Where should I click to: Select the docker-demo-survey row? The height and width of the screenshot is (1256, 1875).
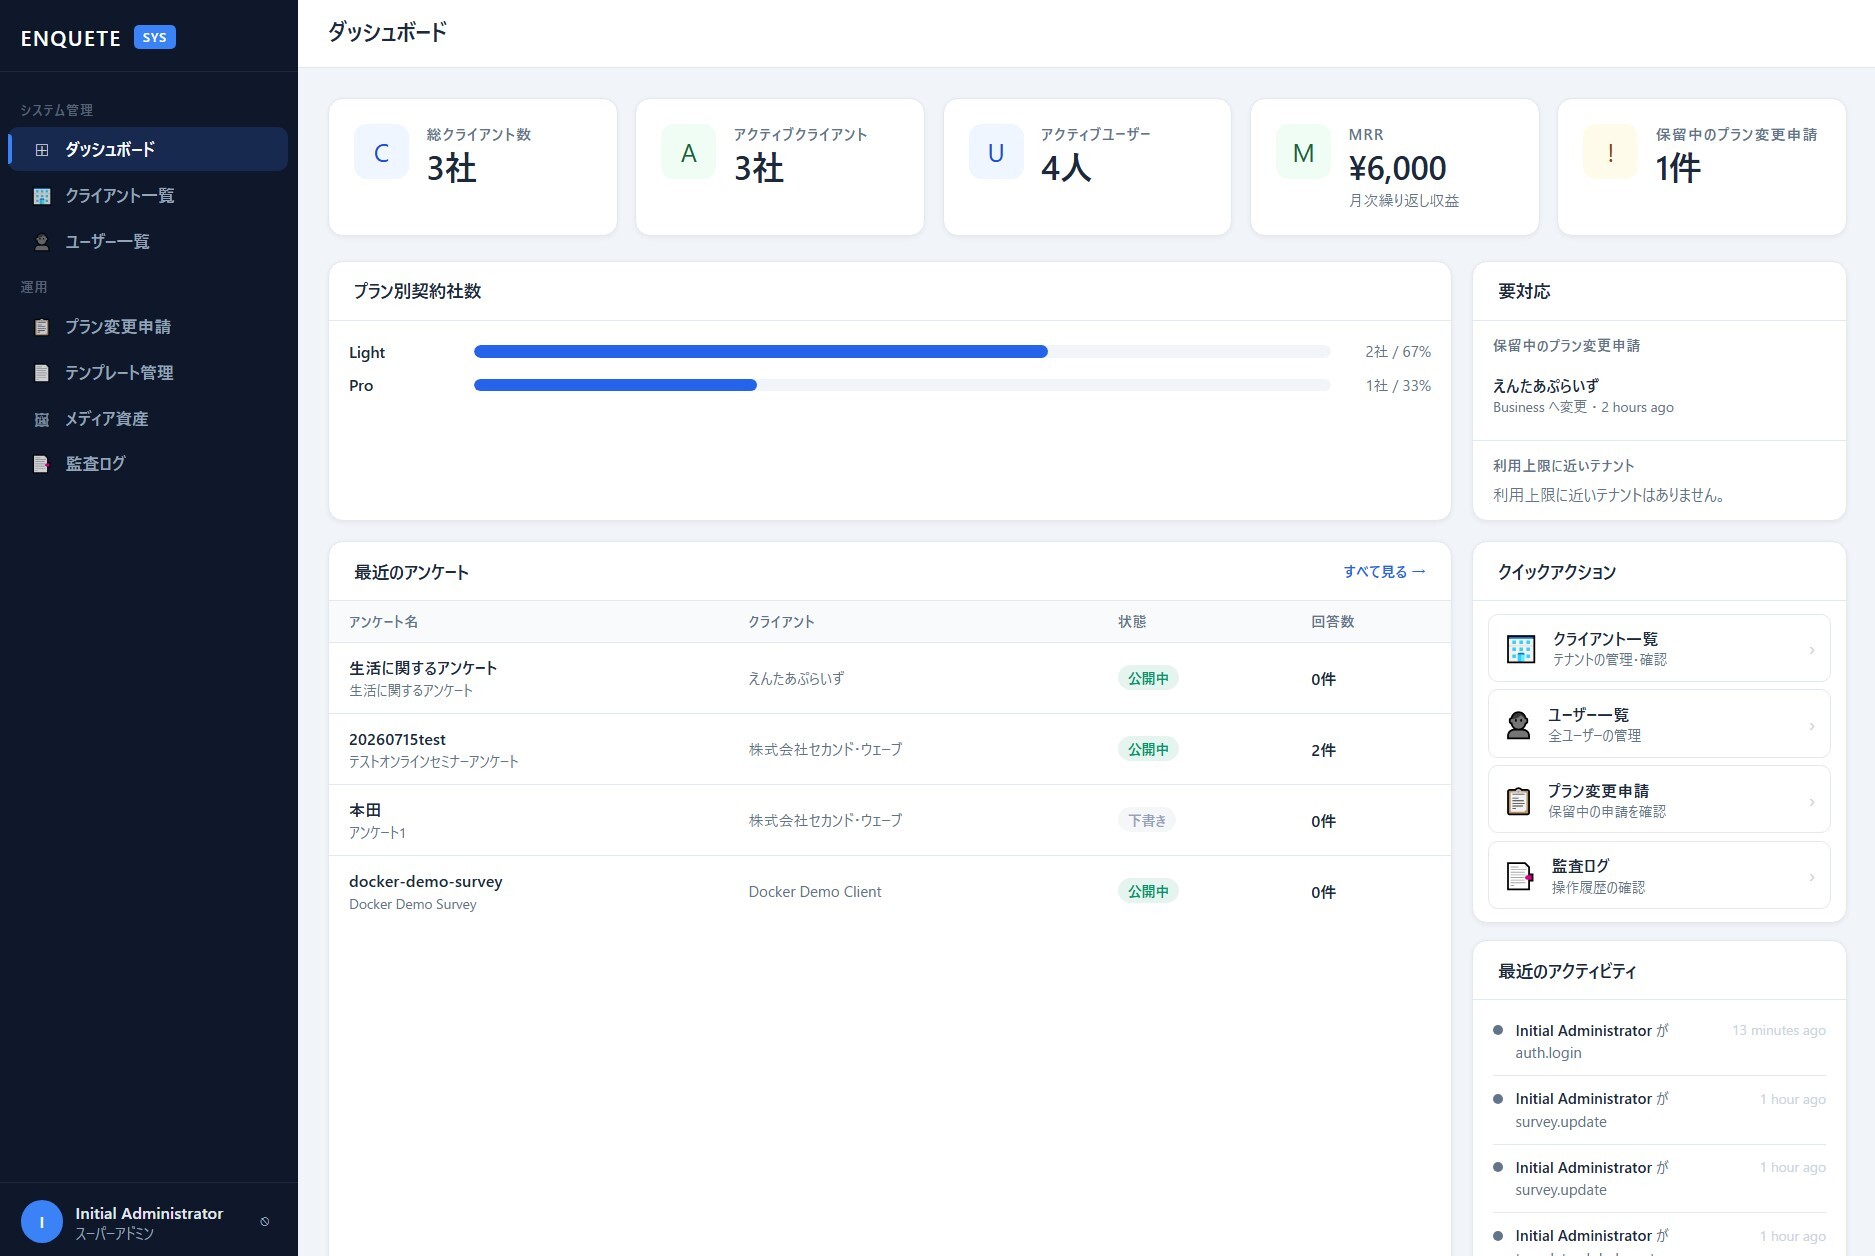point(889,891)
